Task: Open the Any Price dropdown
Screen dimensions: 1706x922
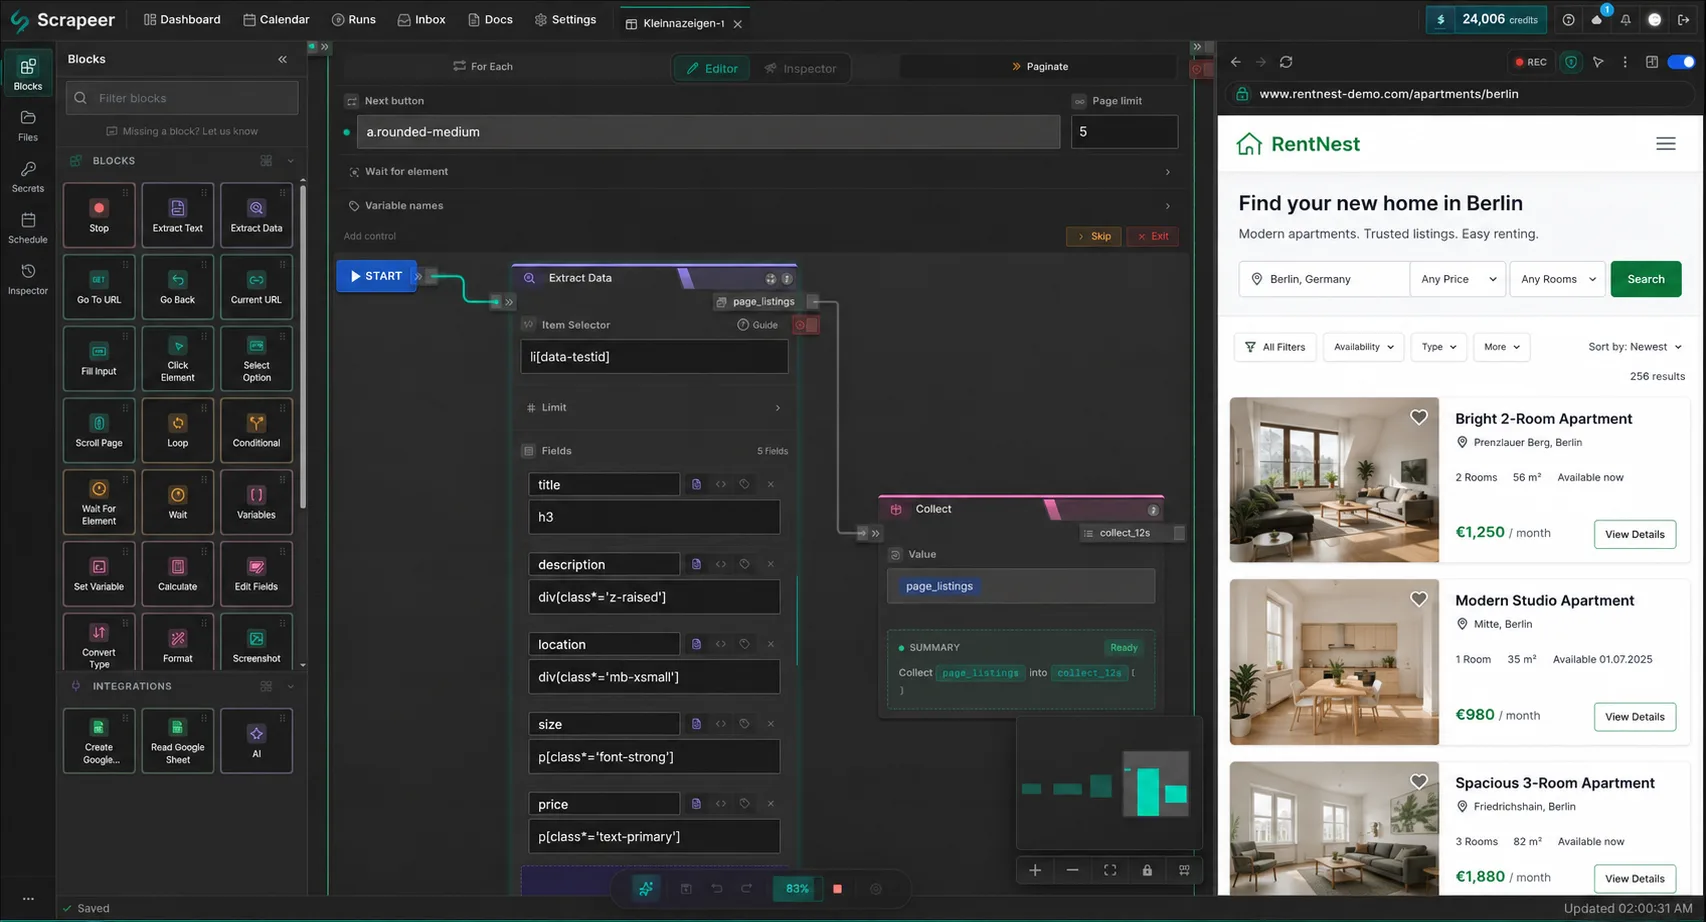Action: (x=1458, y=279)
